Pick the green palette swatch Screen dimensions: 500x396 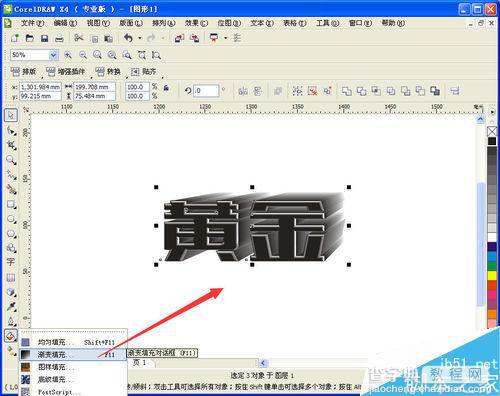pos(492,266)
